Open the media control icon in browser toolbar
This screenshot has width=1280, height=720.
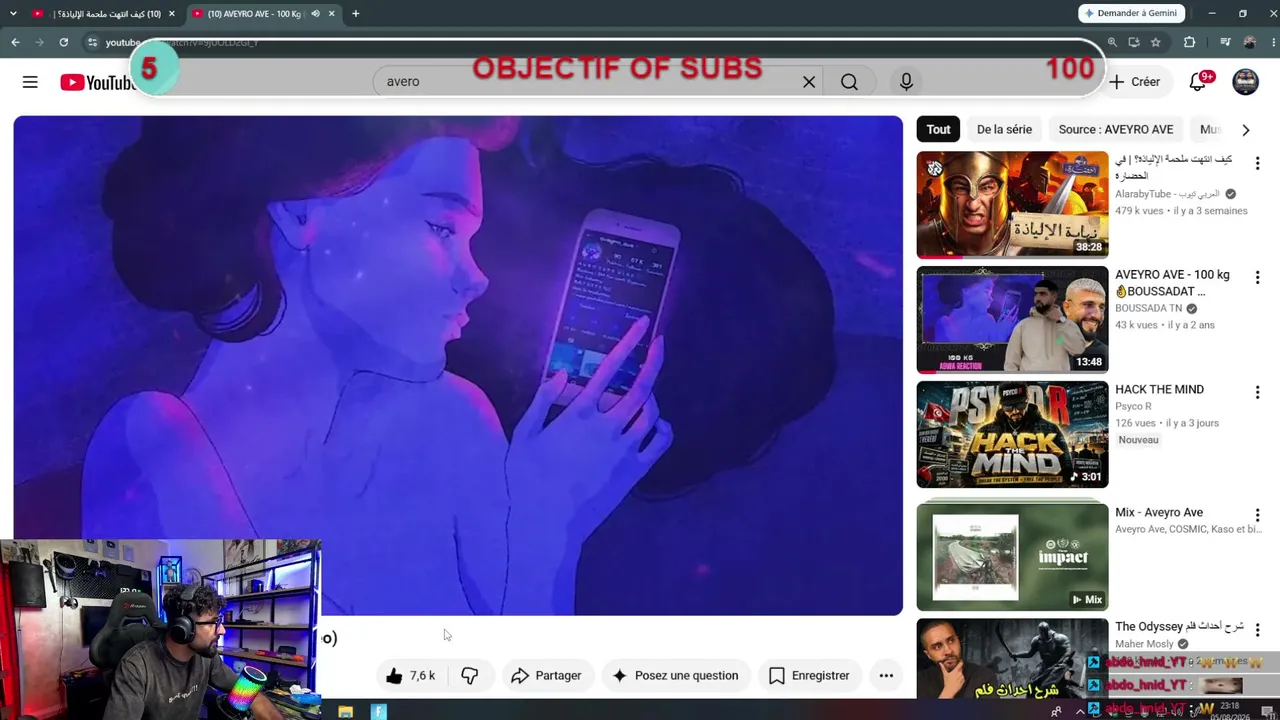1225,42
